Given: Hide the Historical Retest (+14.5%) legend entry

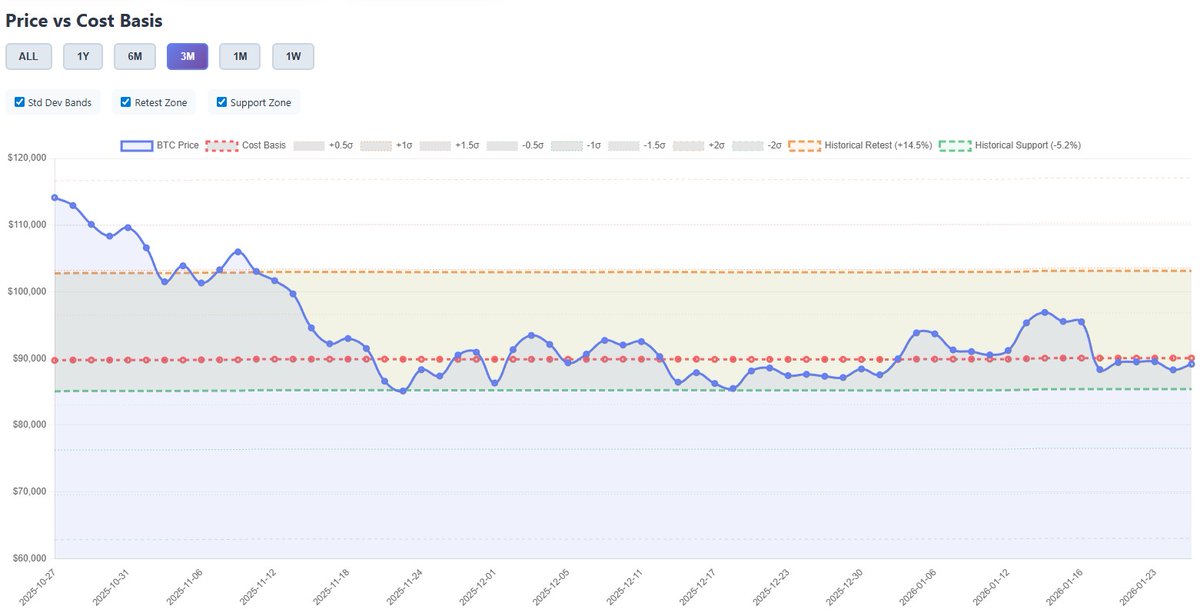Looking at the screenshot, I should (x=860, y=145).
